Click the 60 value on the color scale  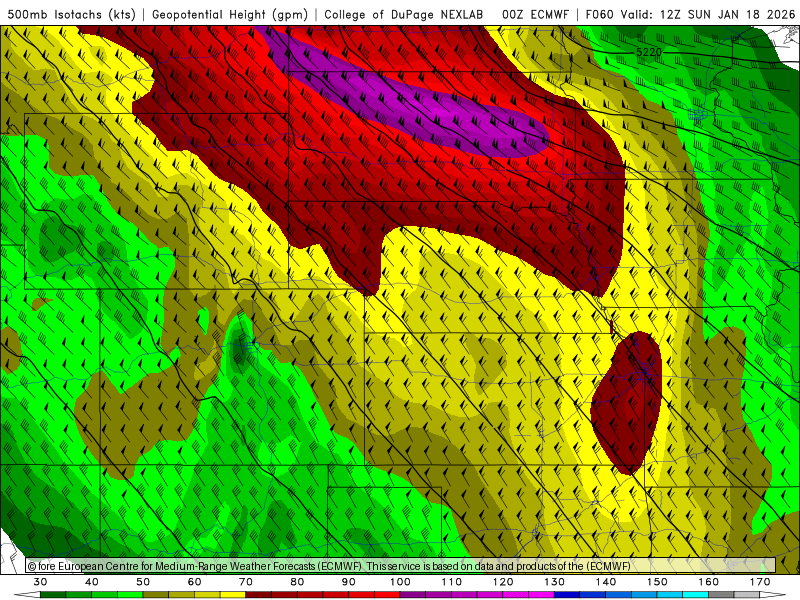tap(194, 582)
